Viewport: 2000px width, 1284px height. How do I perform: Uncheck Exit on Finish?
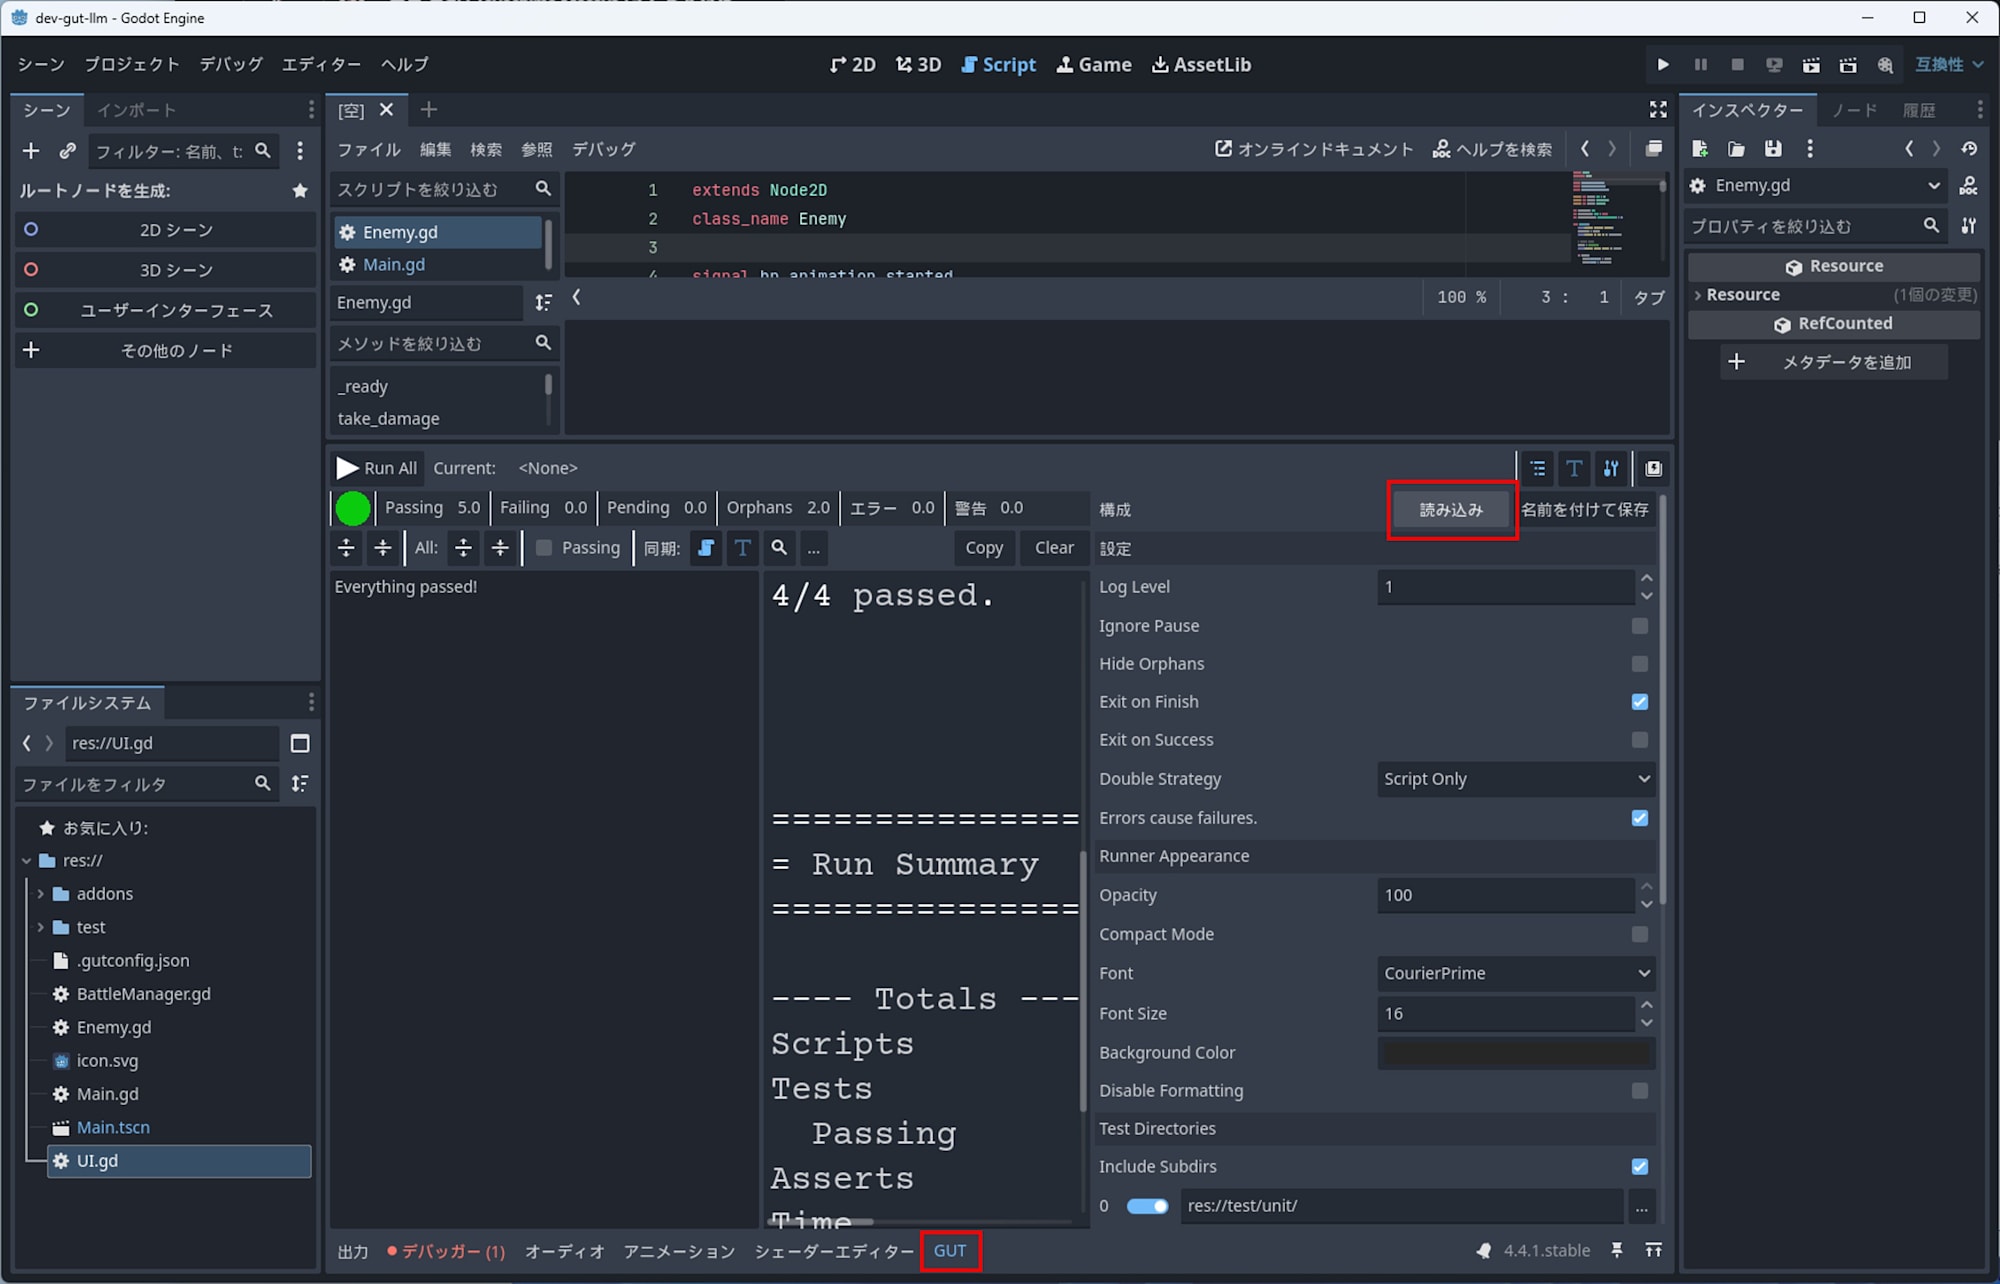[x=1639, y=702]
